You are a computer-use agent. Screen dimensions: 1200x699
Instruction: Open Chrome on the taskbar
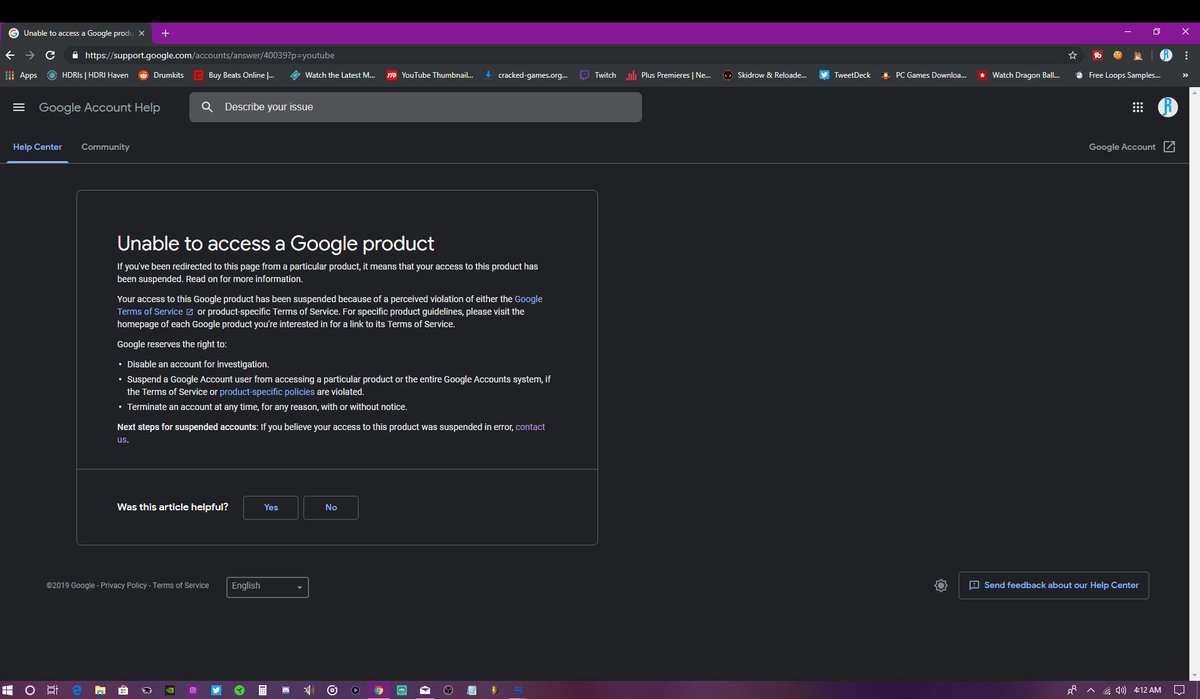378,690
